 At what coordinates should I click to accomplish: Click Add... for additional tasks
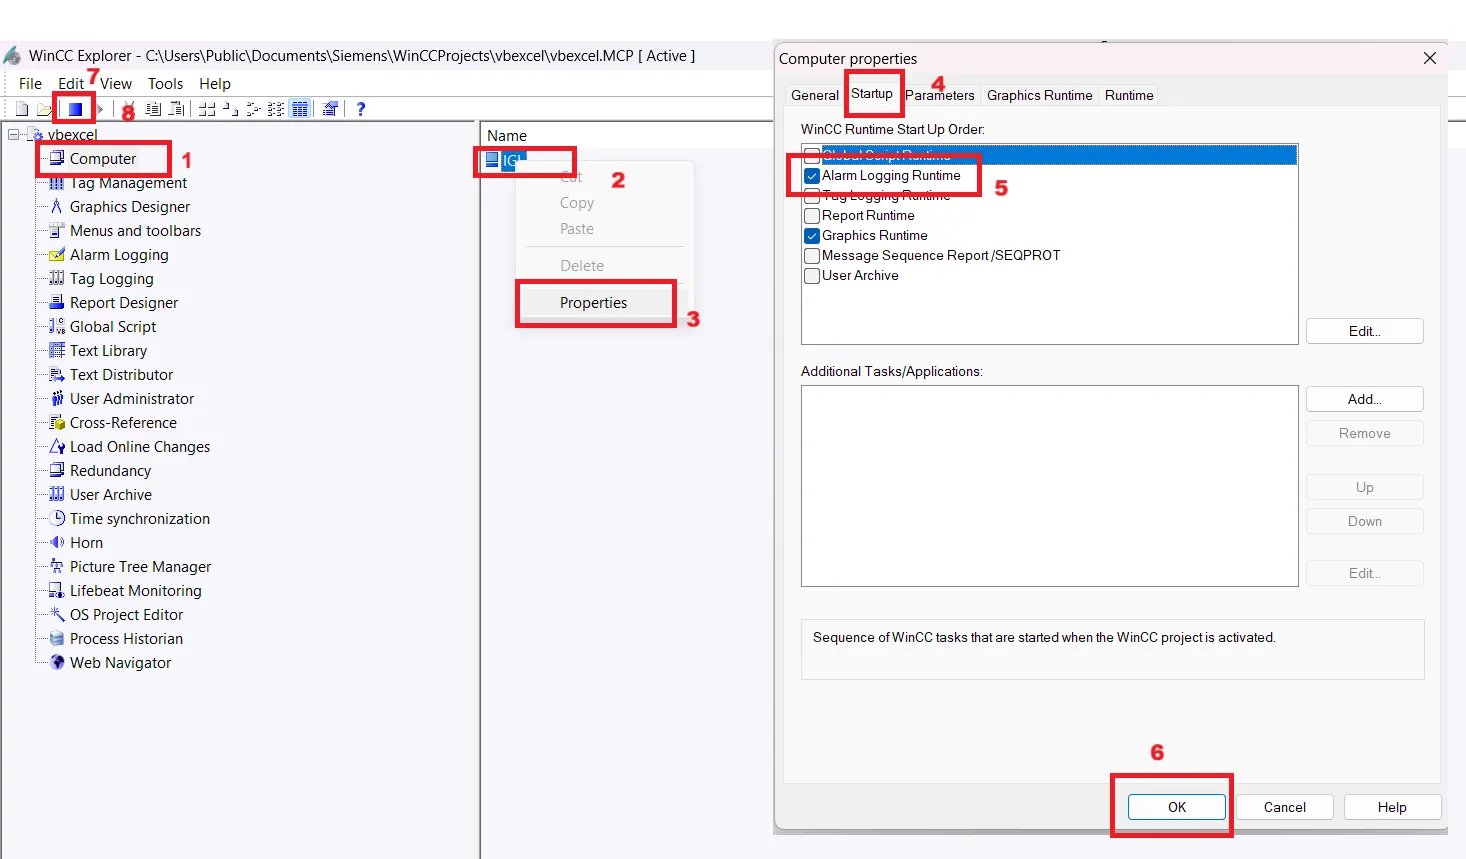[1364, 399]
